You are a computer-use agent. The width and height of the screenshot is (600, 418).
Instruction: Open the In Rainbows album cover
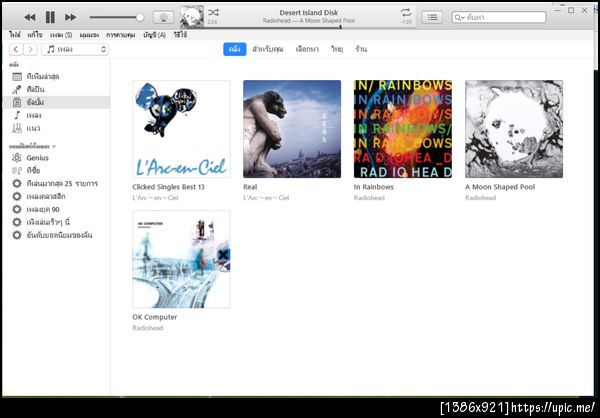pyautogui.click(x=403, y=129)
